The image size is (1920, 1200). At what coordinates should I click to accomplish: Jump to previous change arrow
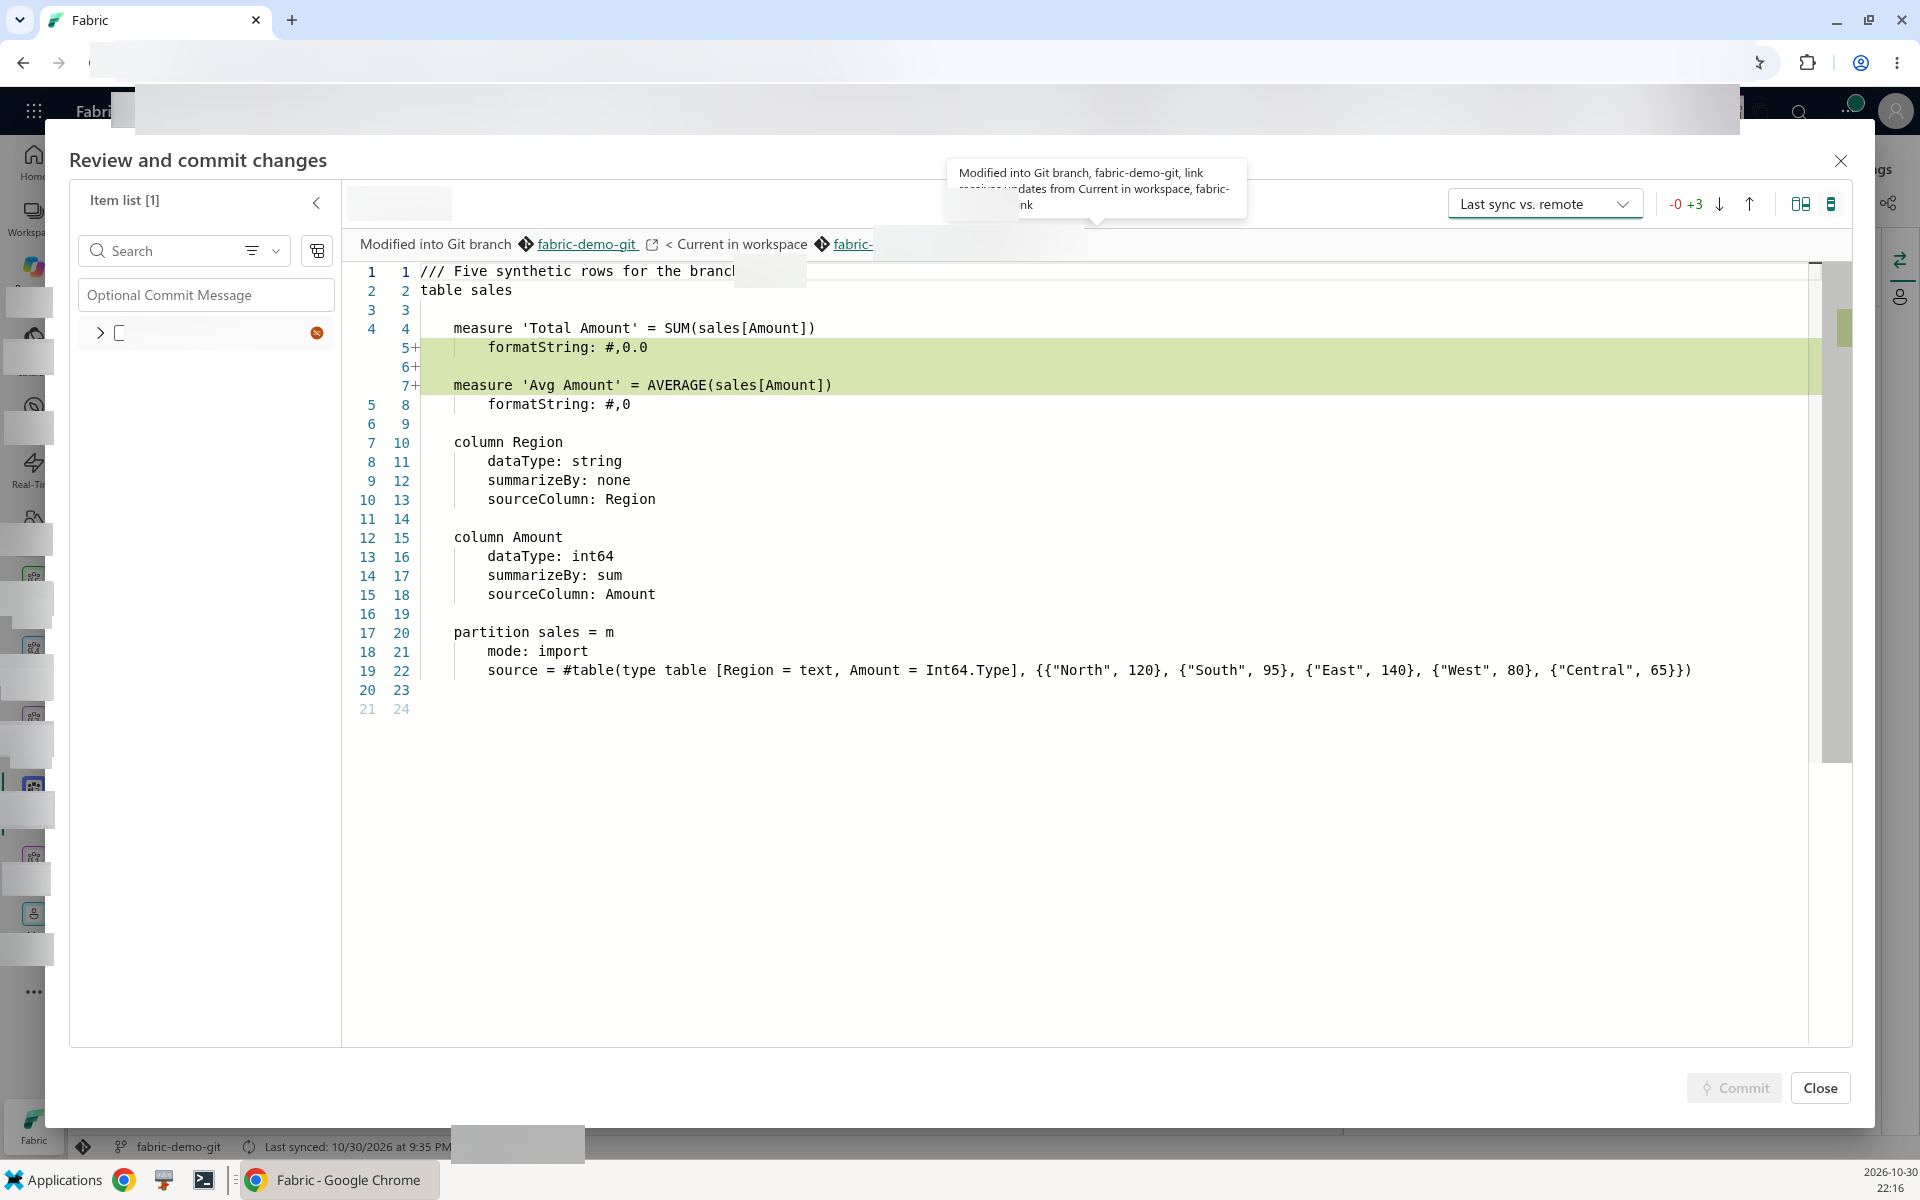(1749, 204)
